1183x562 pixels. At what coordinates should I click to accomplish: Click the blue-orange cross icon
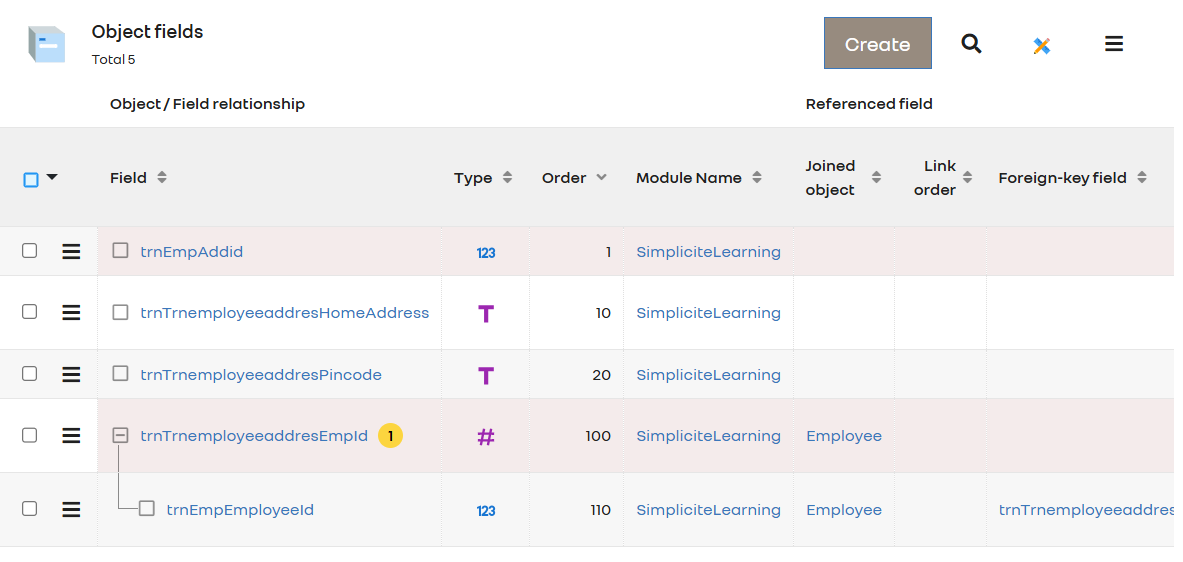coord(1041,45)
